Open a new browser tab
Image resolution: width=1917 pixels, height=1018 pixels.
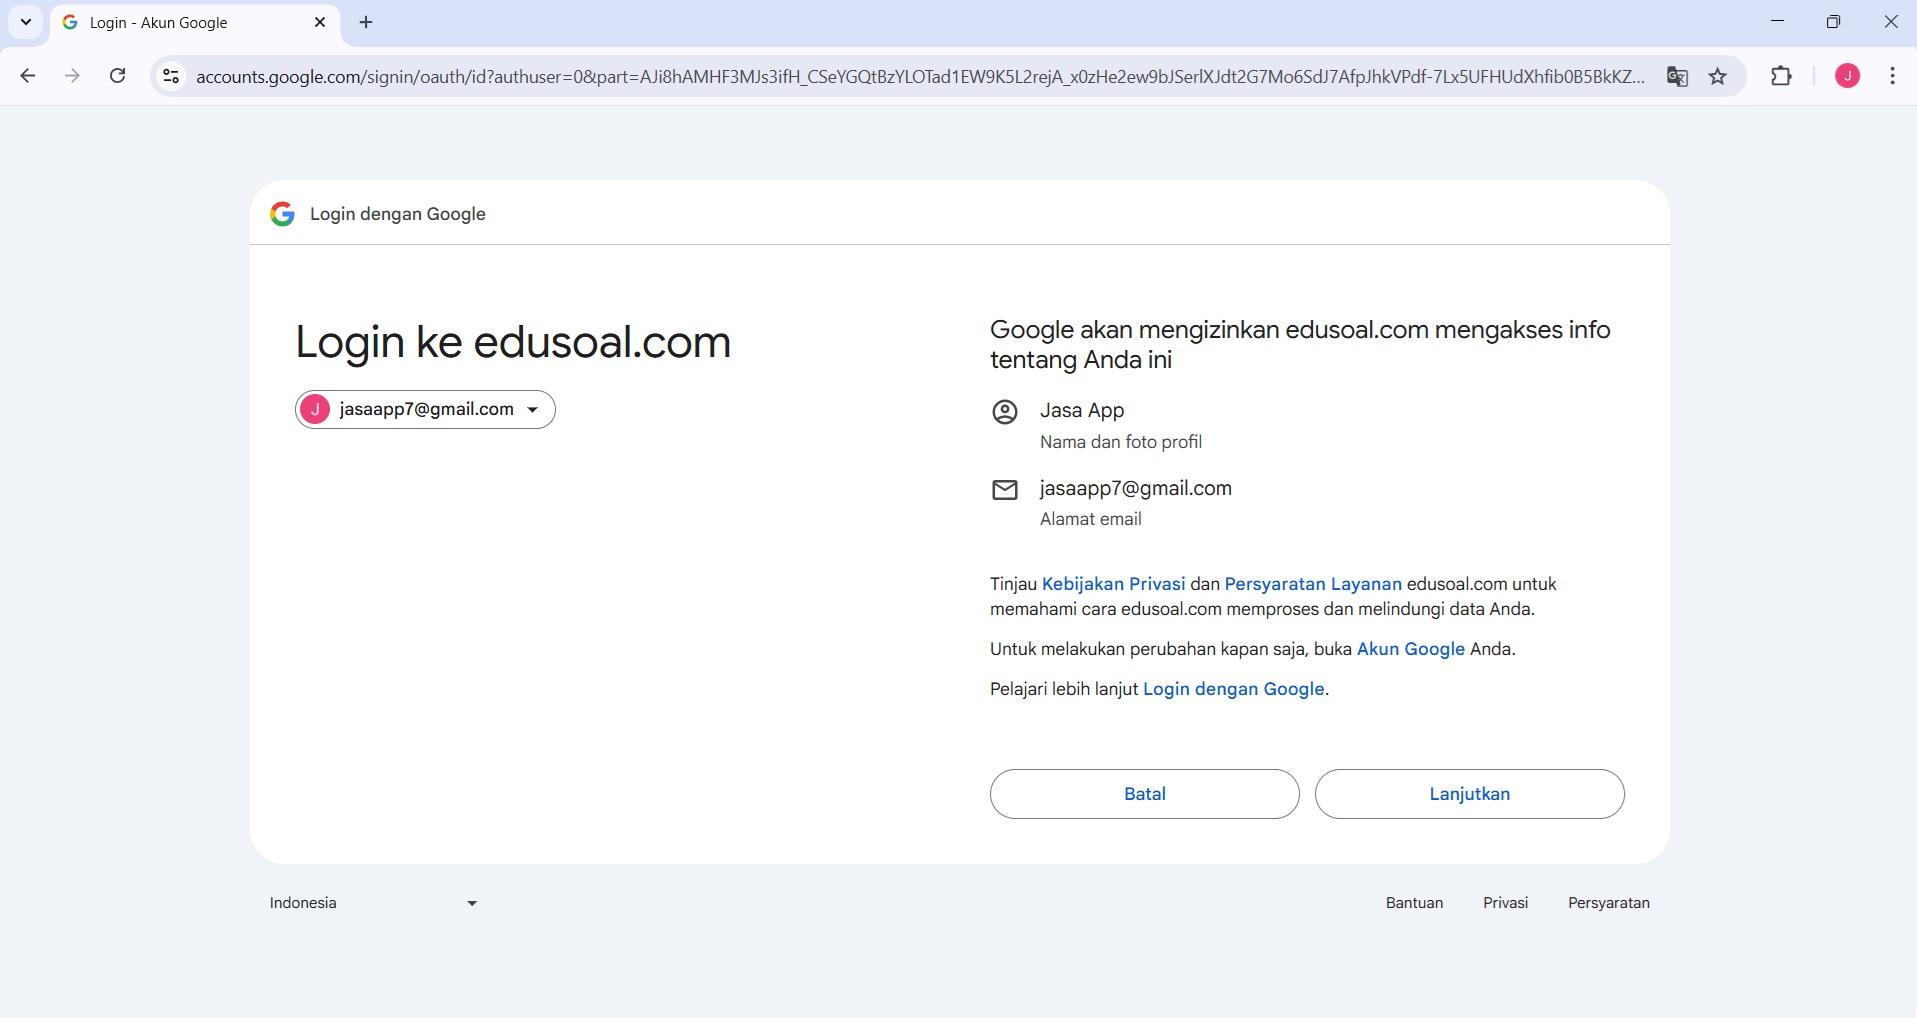point(366,22)
